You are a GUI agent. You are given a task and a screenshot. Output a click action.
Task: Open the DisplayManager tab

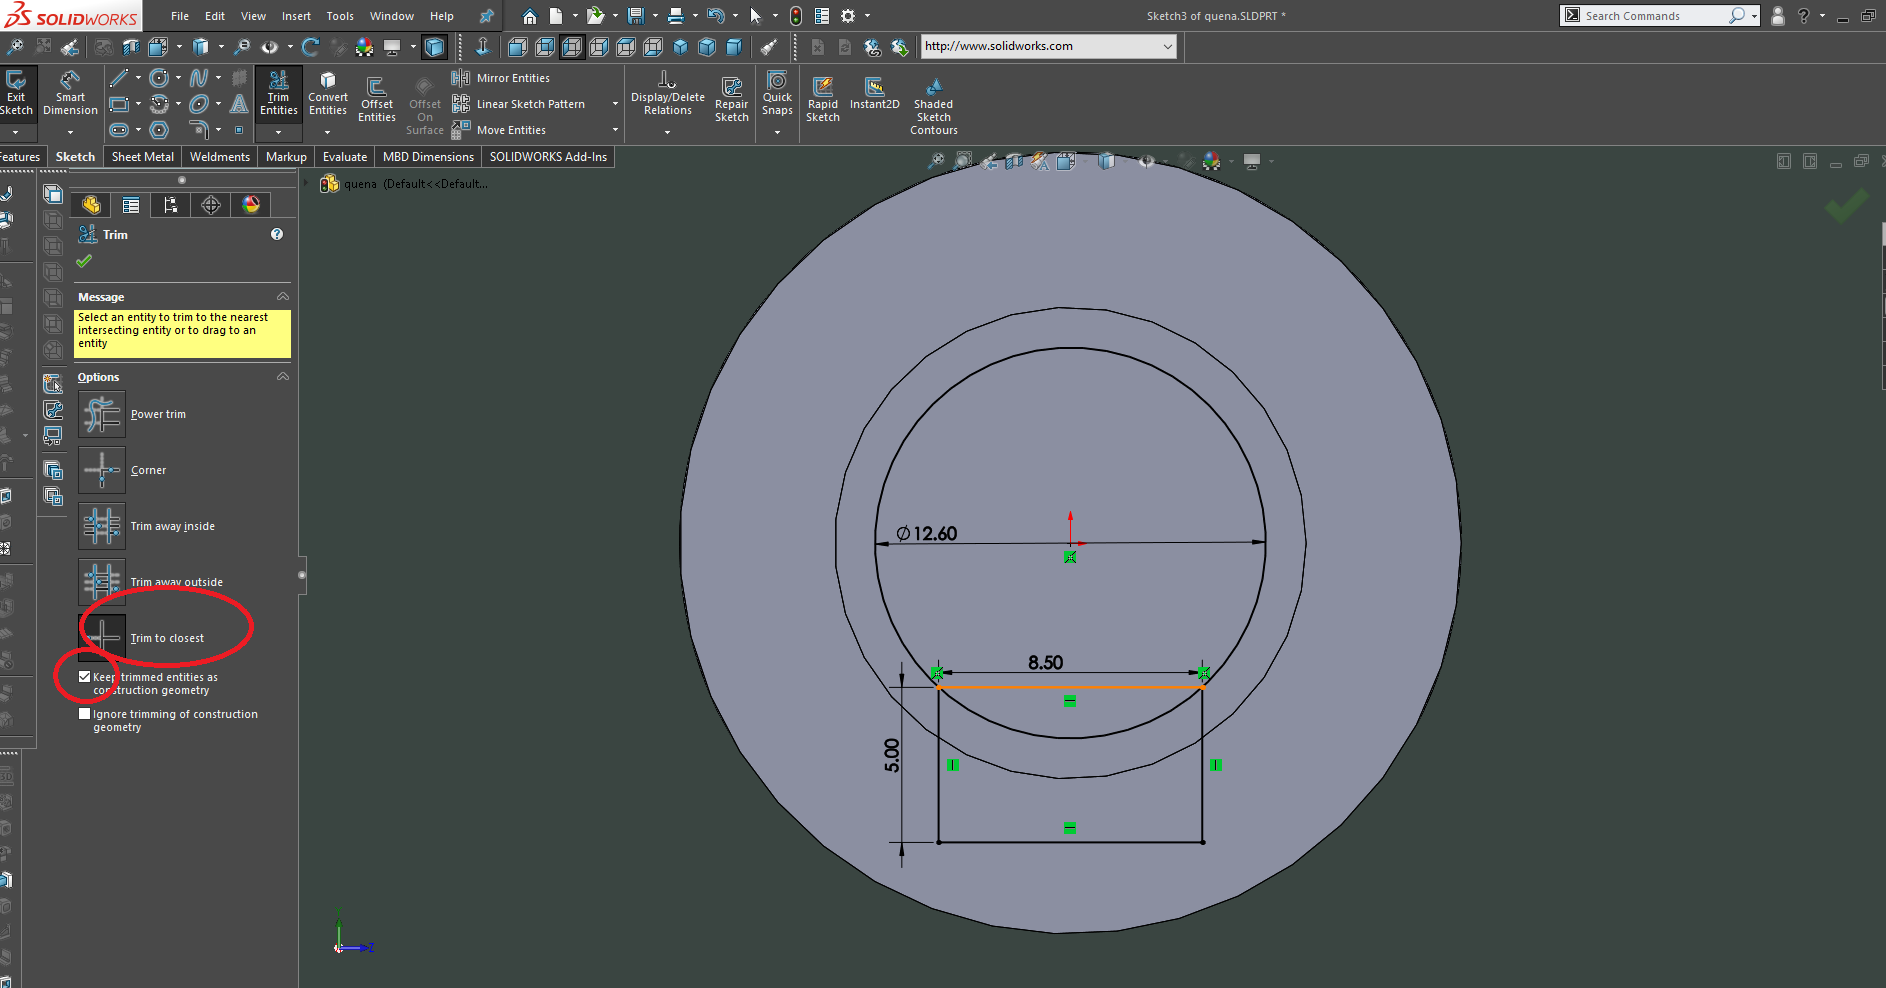251,205
